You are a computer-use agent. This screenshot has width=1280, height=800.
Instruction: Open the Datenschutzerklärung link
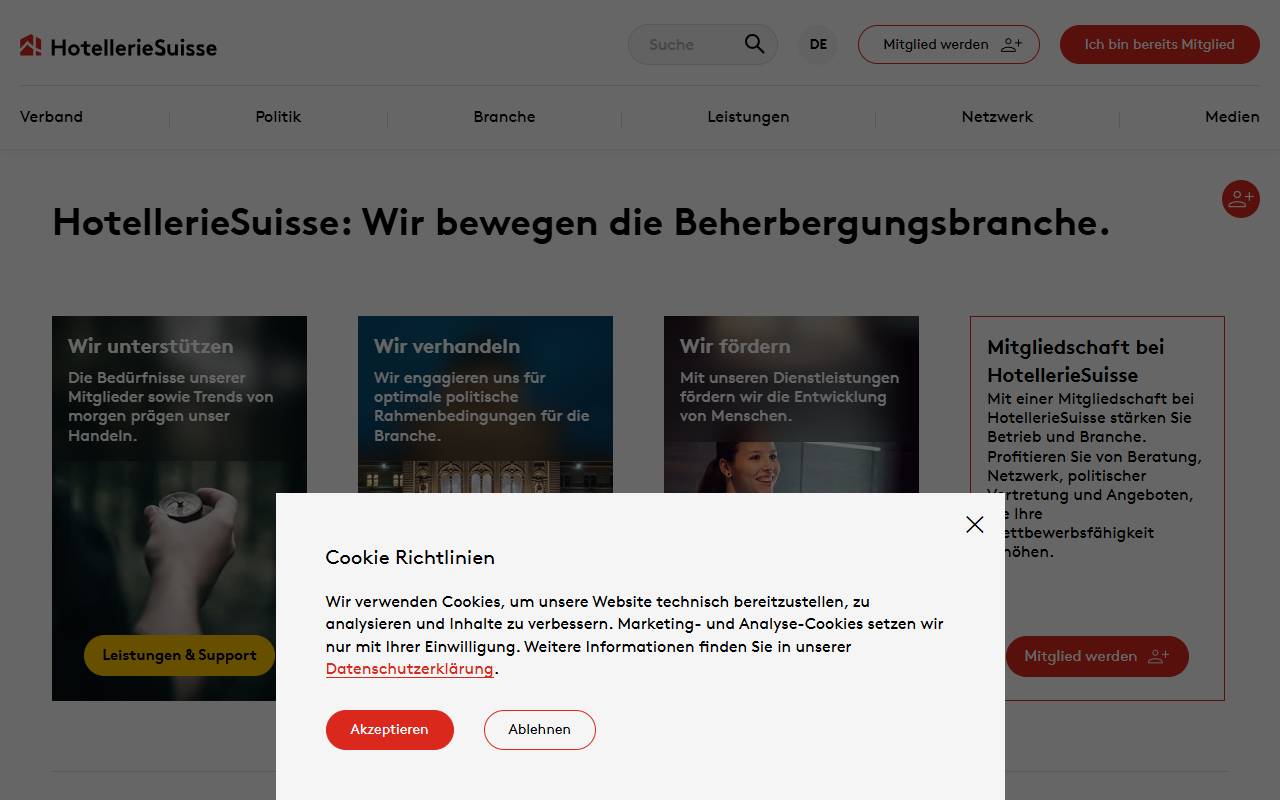click(410, 669)
